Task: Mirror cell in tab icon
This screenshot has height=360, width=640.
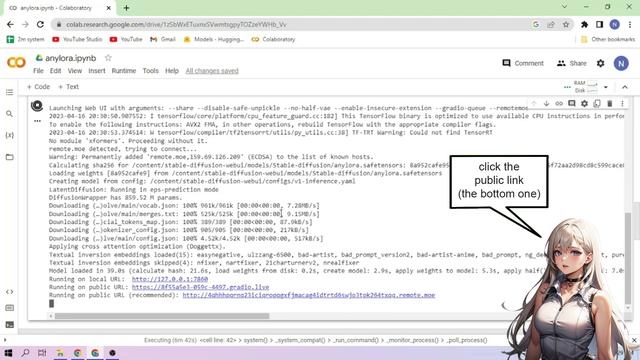Action: pos(597,104)
